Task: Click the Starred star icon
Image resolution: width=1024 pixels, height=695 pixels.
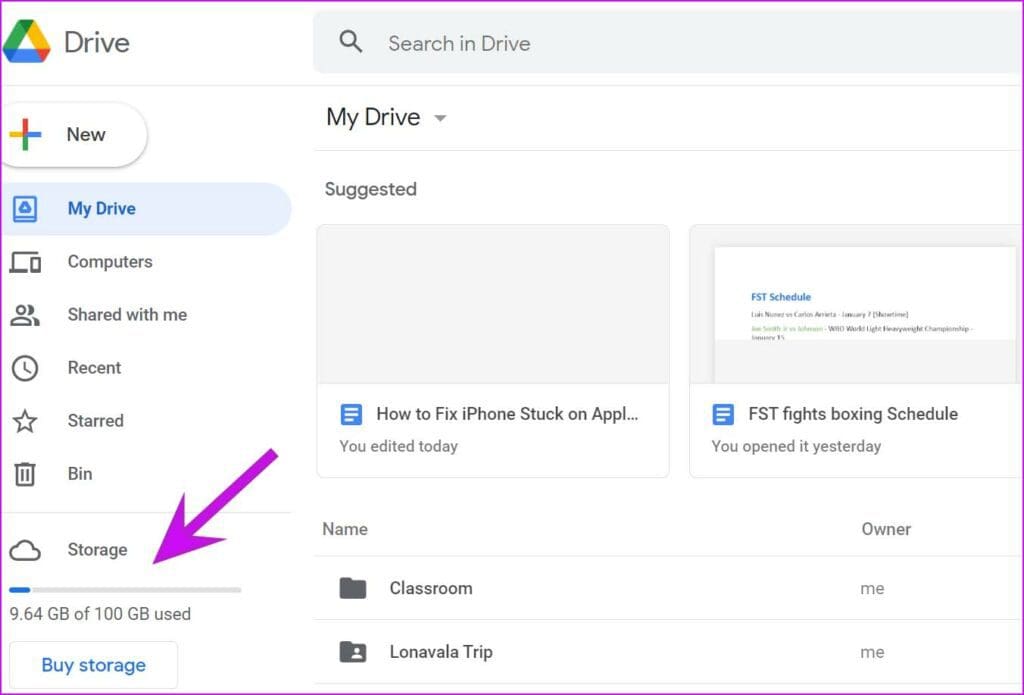Action: coord(25,421)
